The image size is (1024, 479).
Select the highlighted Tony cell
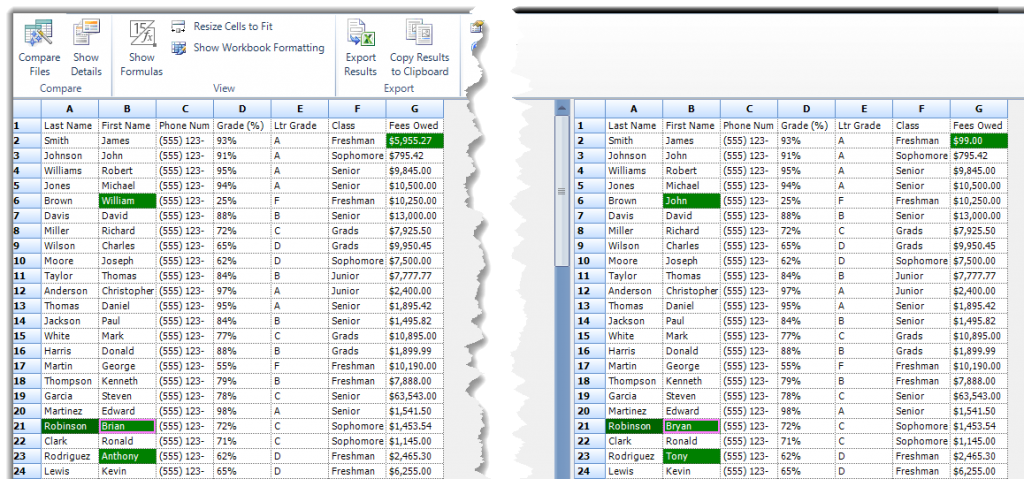coord(691,456)
